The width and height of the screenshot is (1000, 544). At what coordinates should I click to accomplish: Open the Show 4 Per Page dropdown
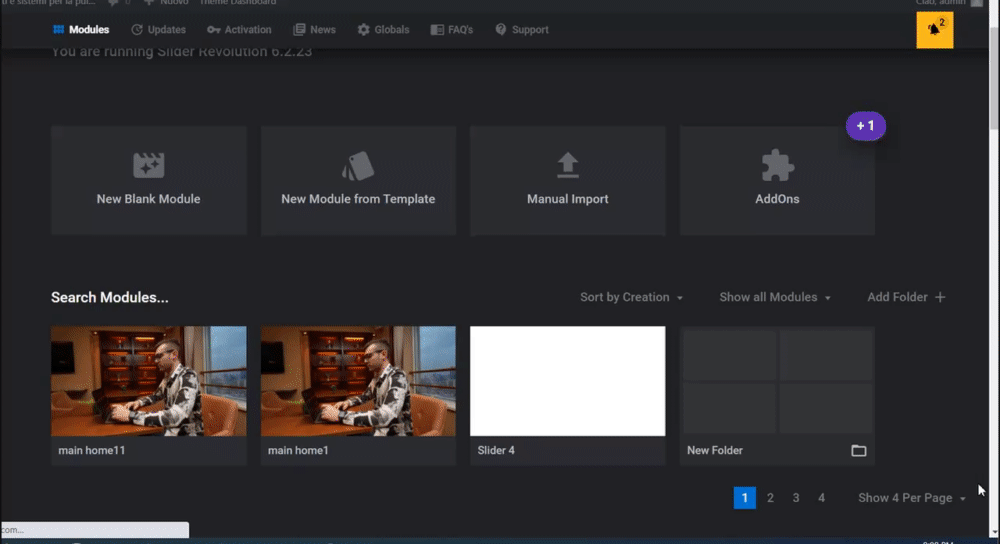coord(912,497)
